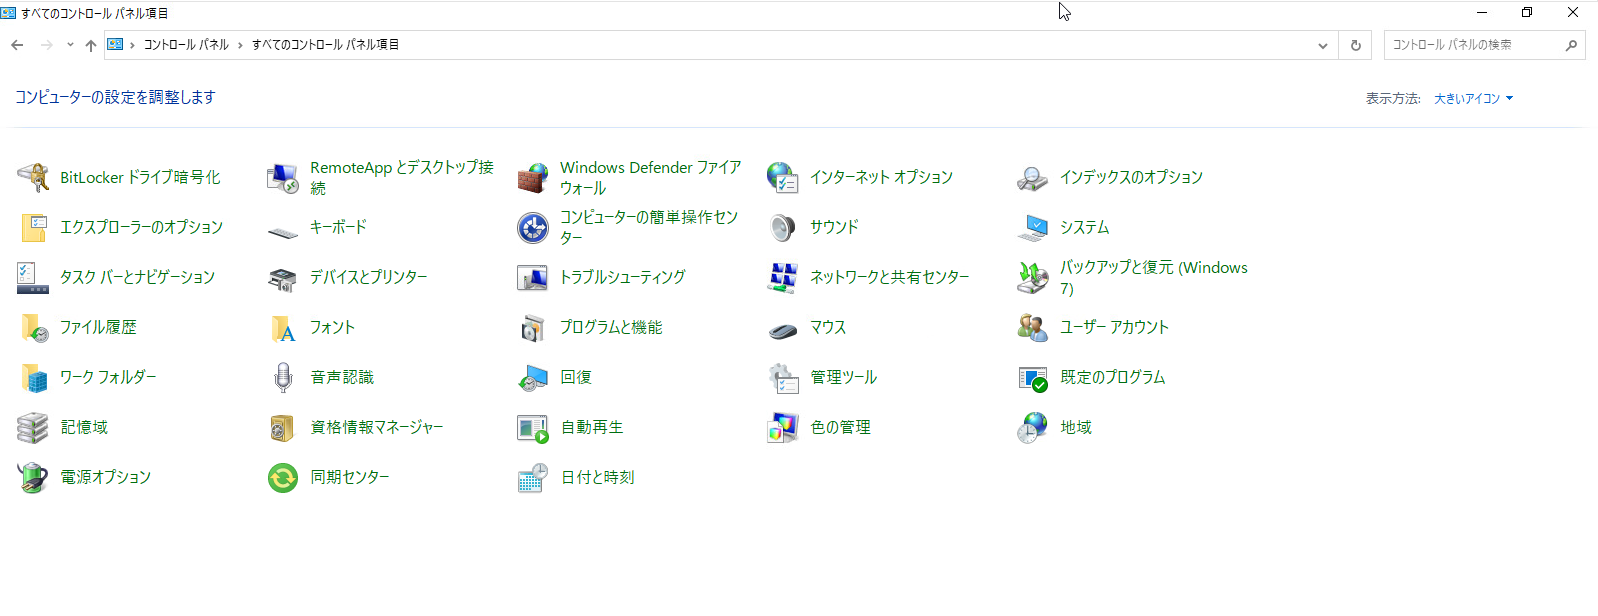1598x616 pixels.
Task: Open the 回復 recovery icon
Action: [533, 378]
